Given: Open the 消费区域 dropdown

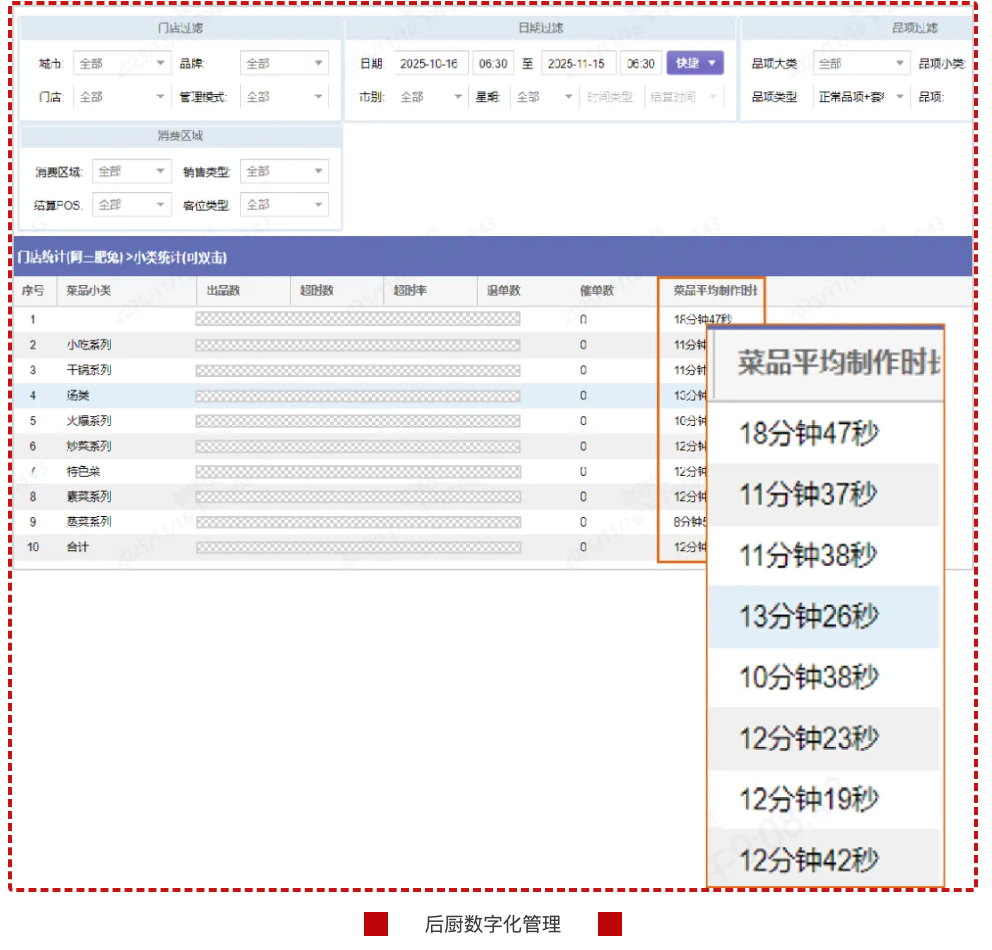Looking at the screenshot, I should [x=132, y=172].
